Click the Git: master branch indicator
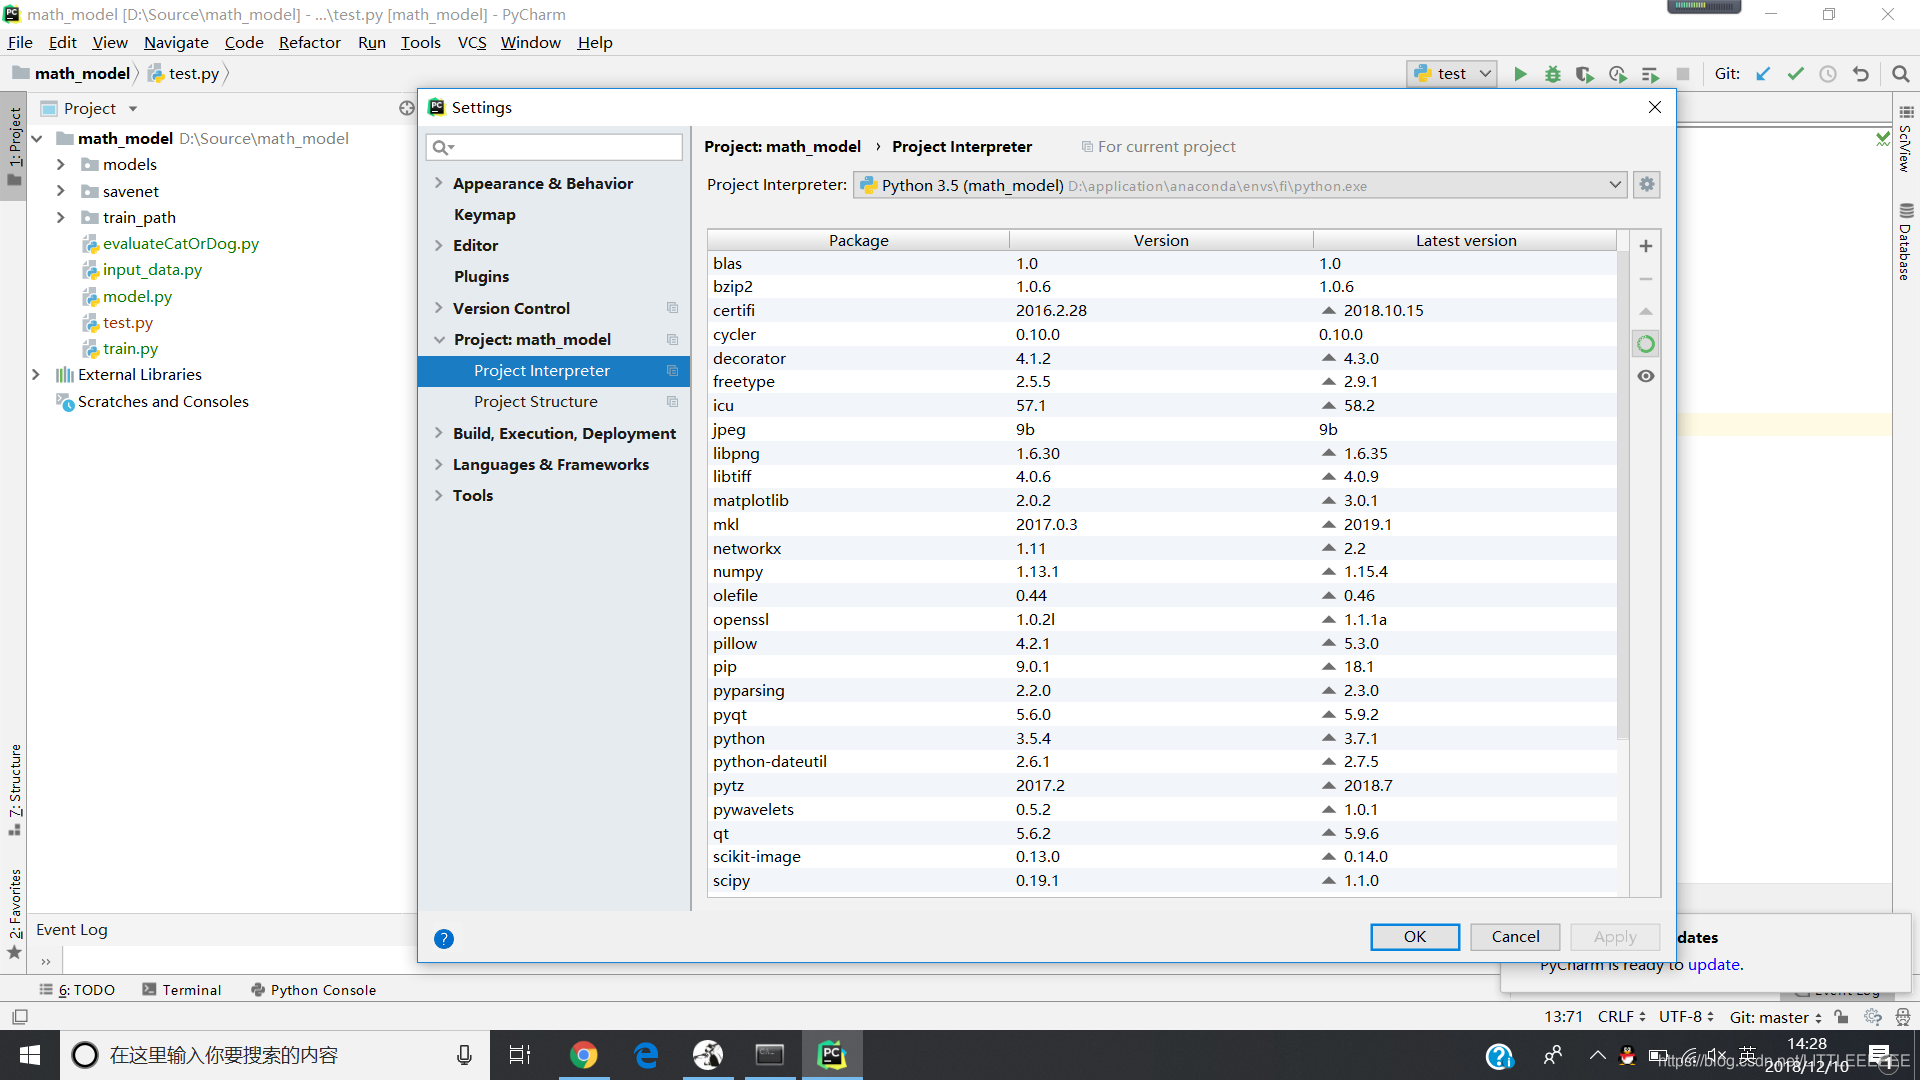 coord(1775,1017)
